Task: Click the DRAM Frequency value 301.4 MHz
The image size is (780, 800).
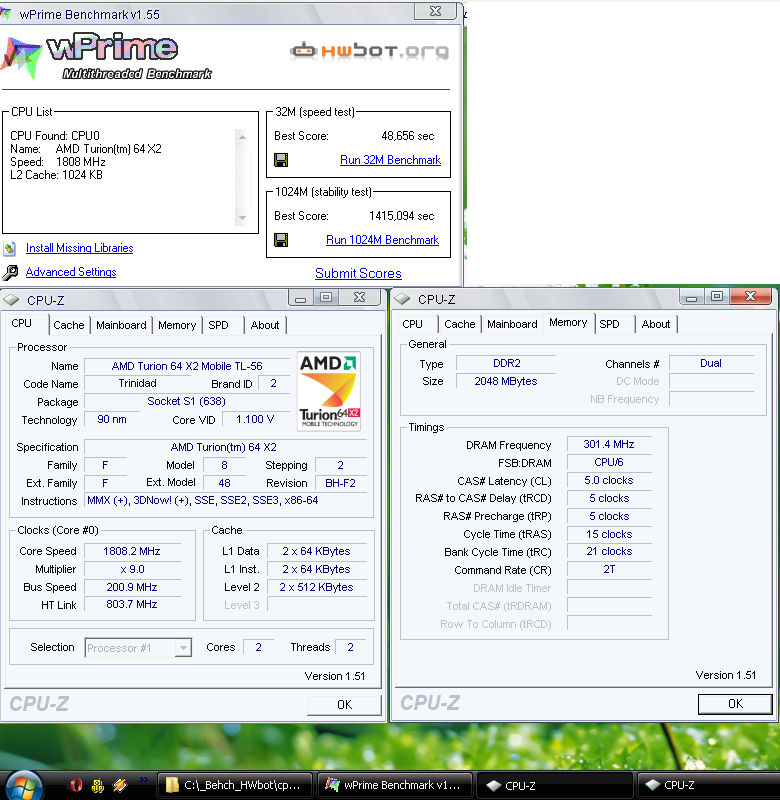Action: point(609,444)
